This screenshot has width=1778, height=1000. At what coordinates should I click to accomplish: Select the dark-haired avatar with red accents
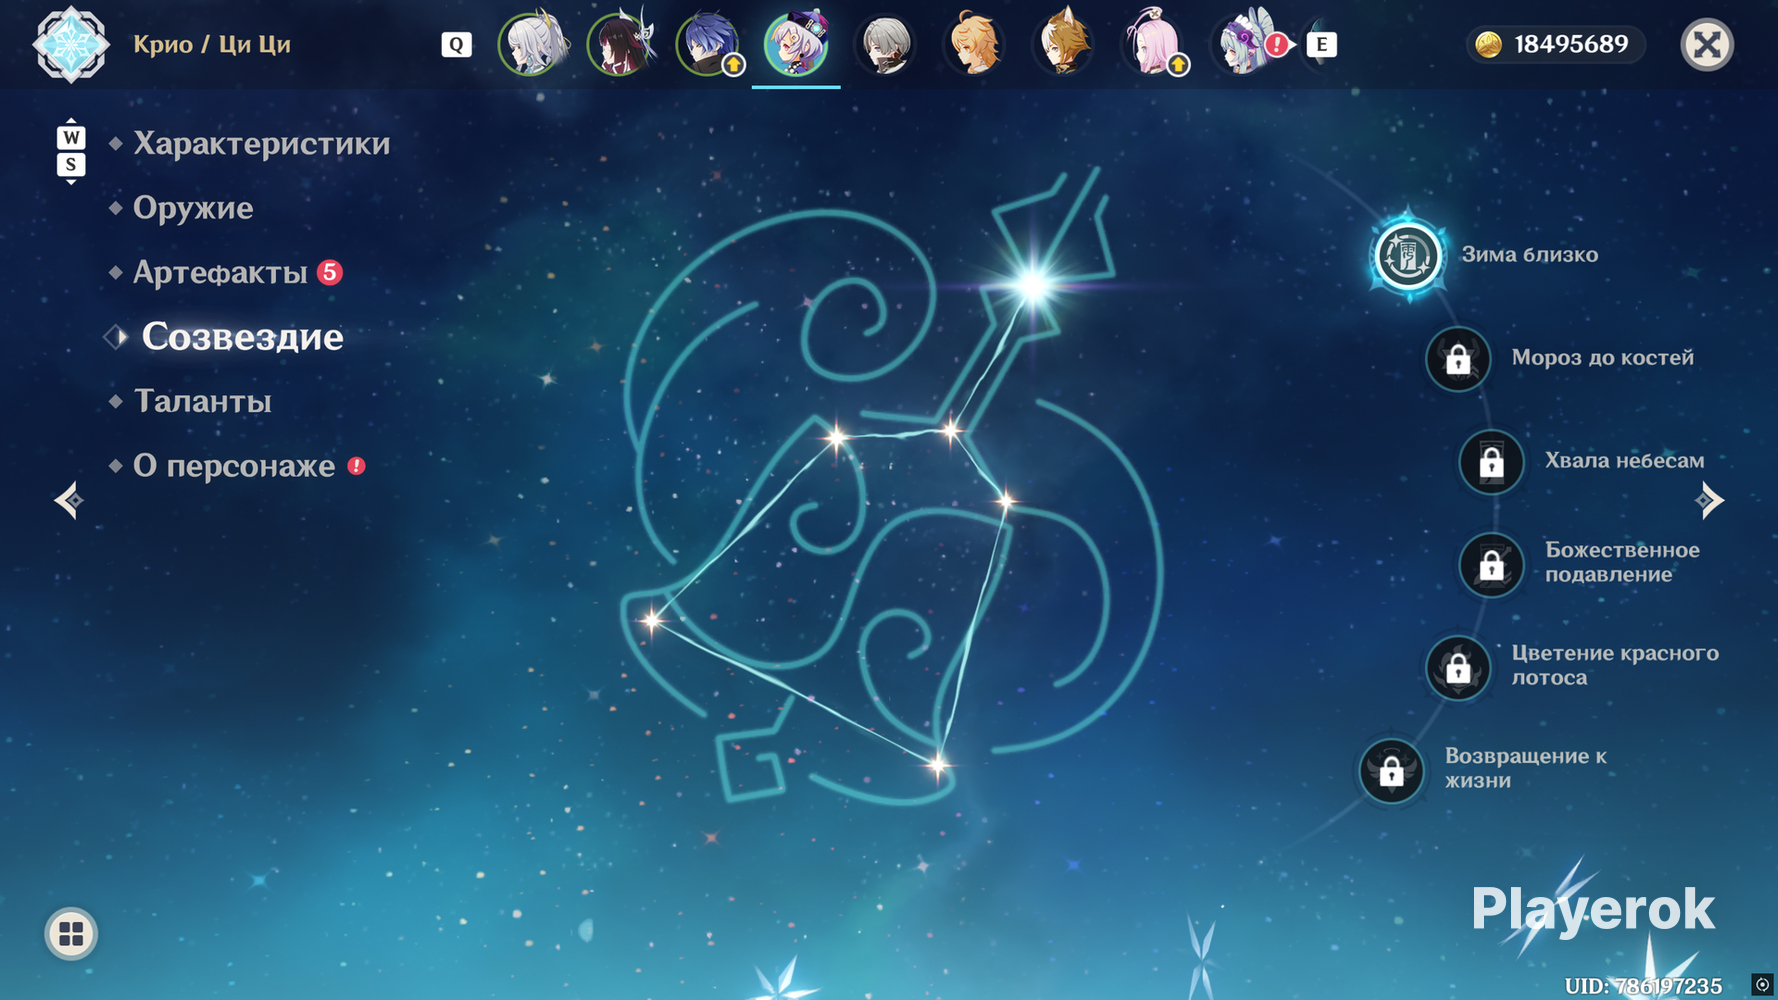(620, 44)
